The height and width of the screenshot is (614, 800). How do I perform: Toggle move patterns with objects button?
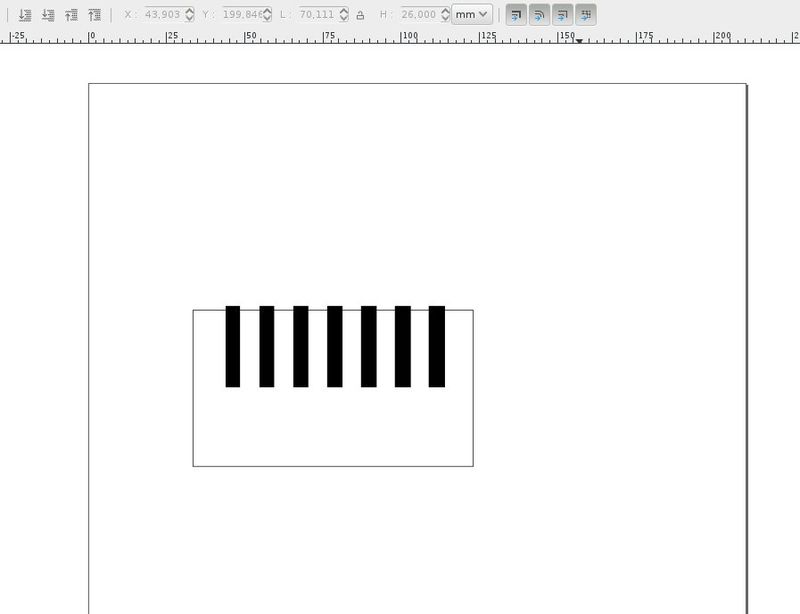tap(586, 15)
